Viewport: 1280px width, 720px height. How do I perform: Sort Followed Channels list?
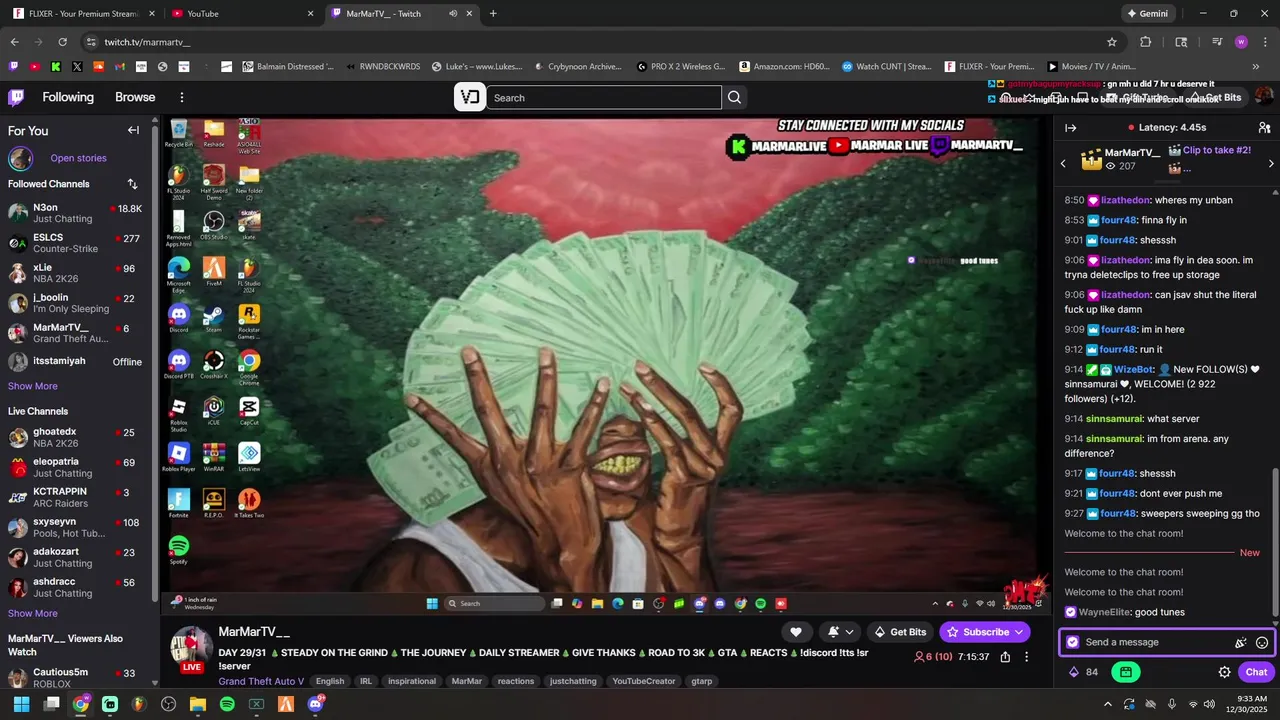[132, 184]
